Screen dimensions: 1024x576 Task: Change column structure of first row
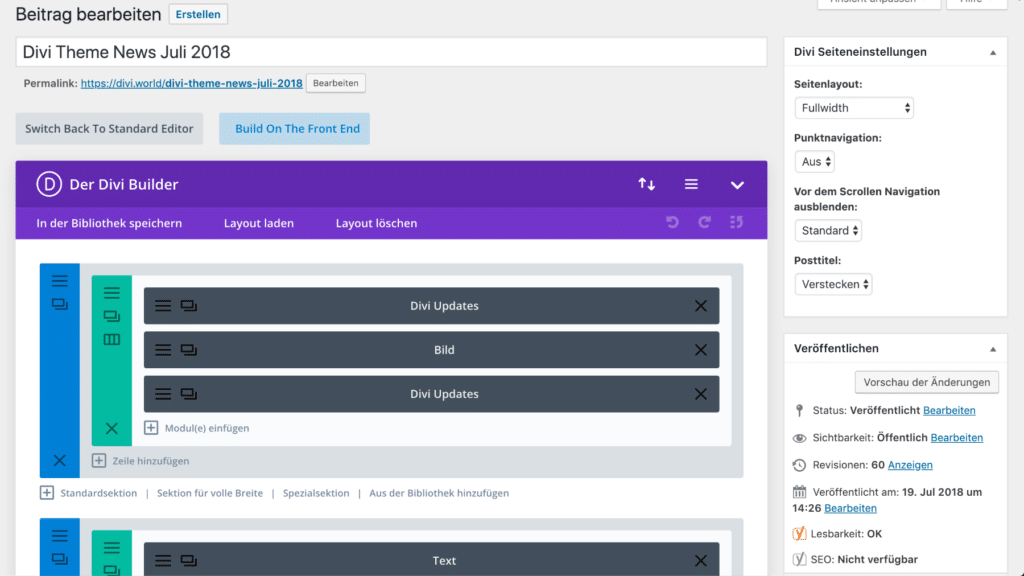point(112,340)
